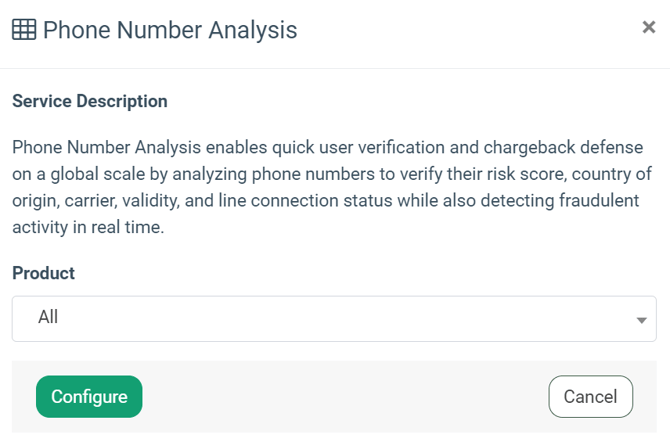The height and width of the screenshot is (442, 670).
Task: Click the Product field label
Action: click(43, 273)
